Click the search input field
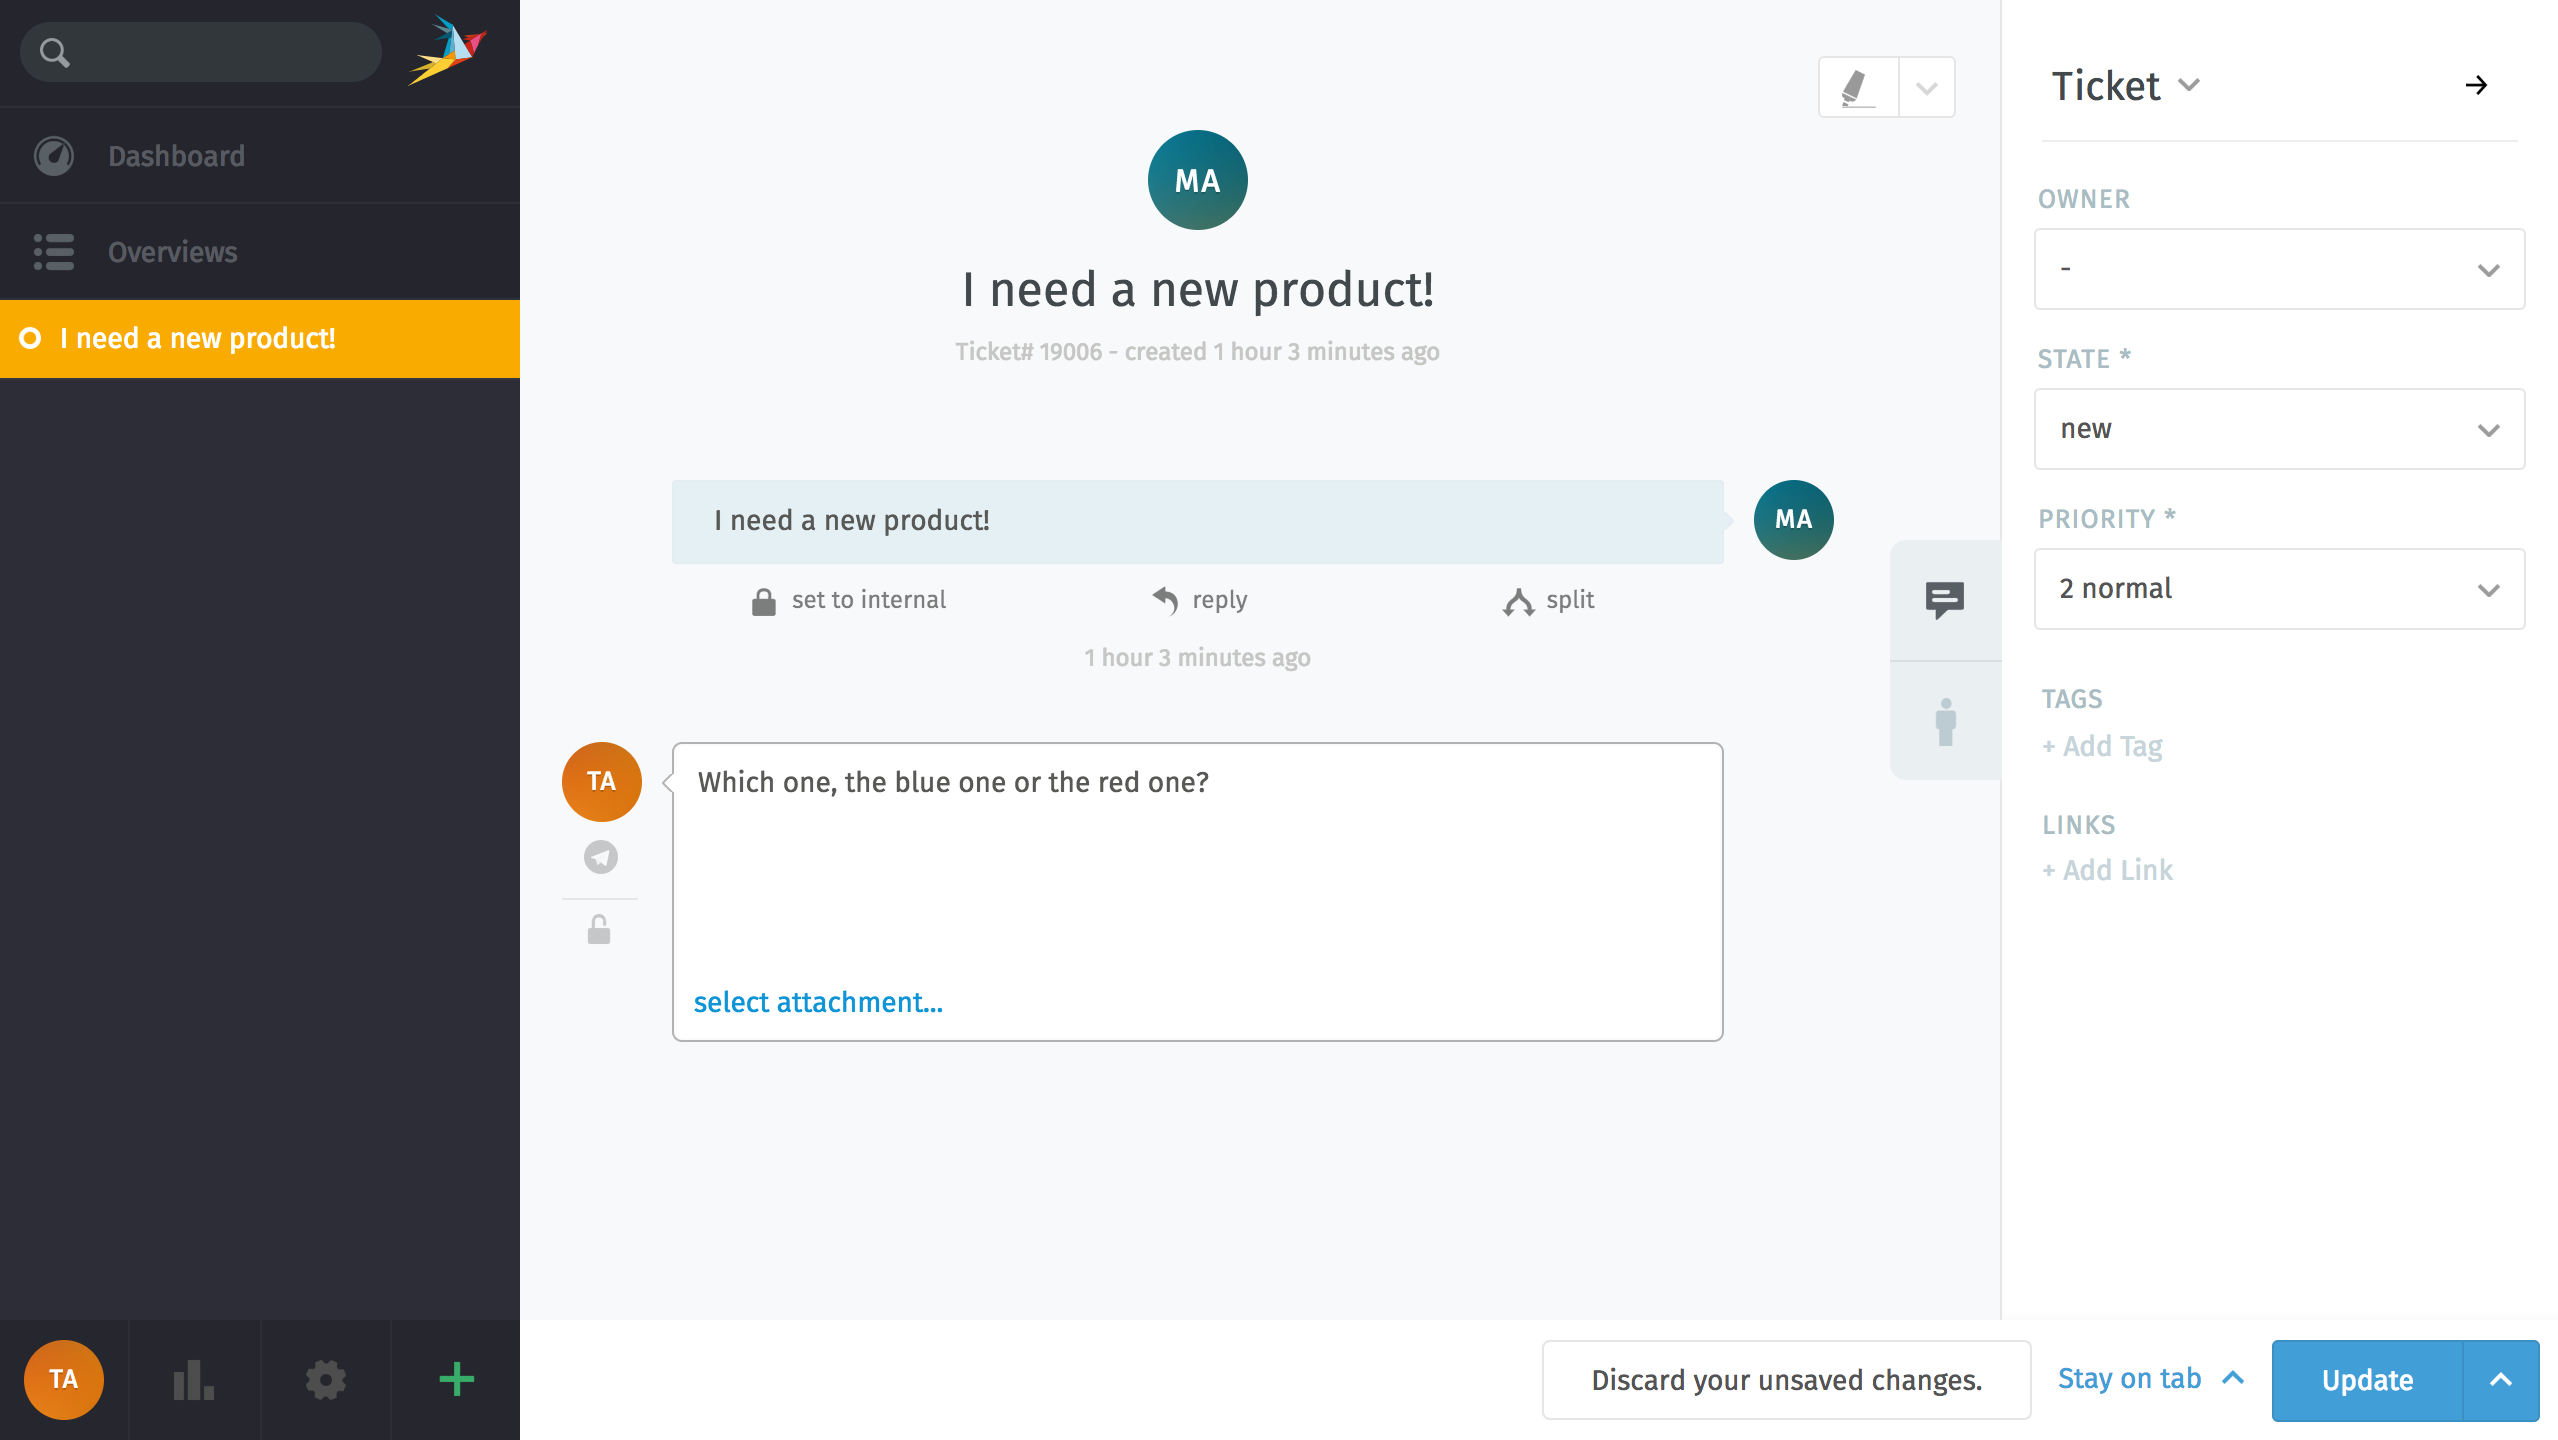Image resolution: width=2558 pixels, height=1440 pixels. coord(200,51)
